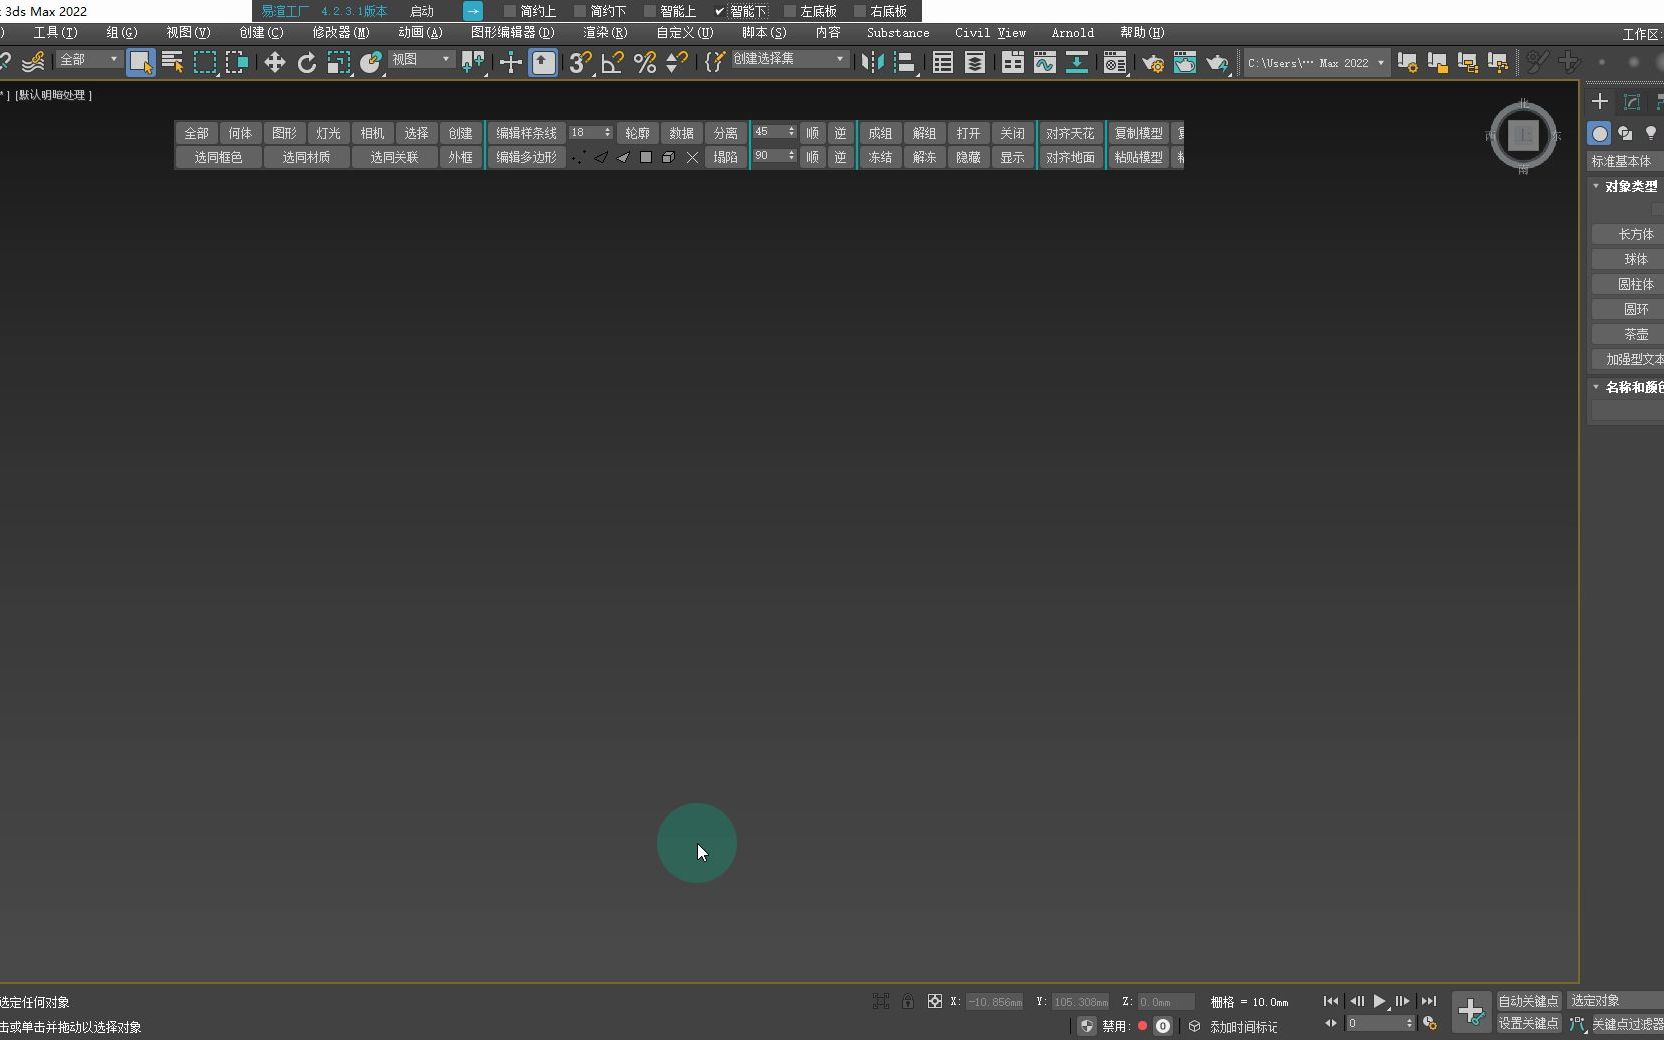1664x1040 pixels.
Task: Click the 编辑样条线 button
Action: click(x=526, y=133)
